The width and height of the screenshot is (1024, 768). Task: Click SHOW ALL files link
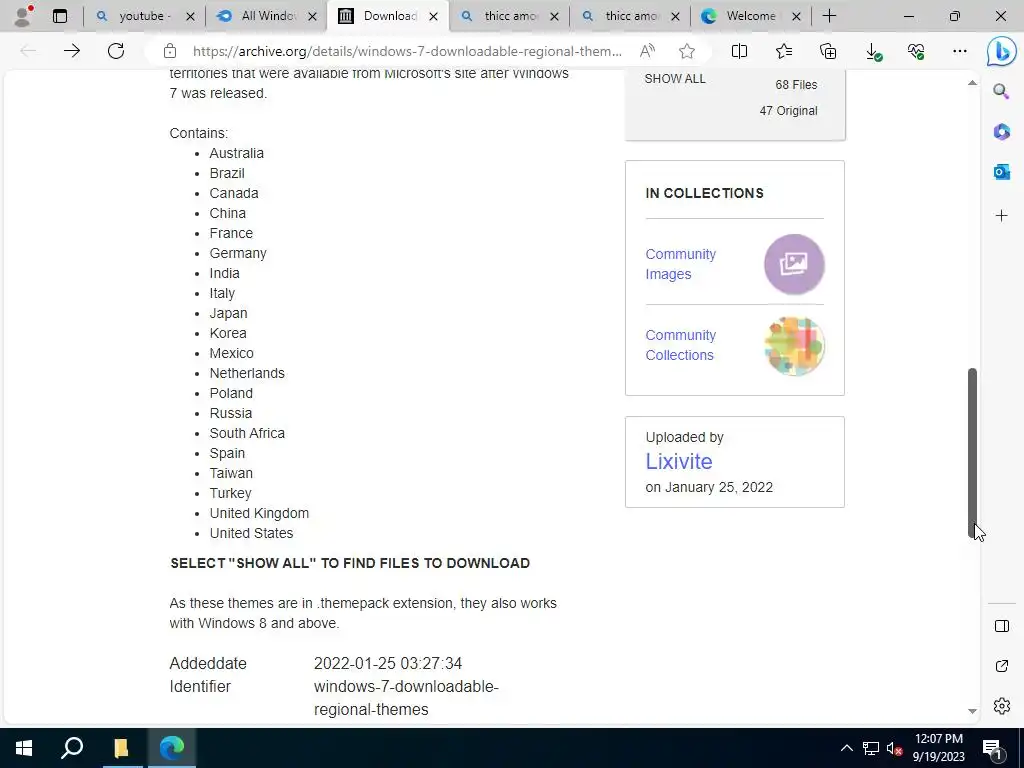click(x=675, y=79)
